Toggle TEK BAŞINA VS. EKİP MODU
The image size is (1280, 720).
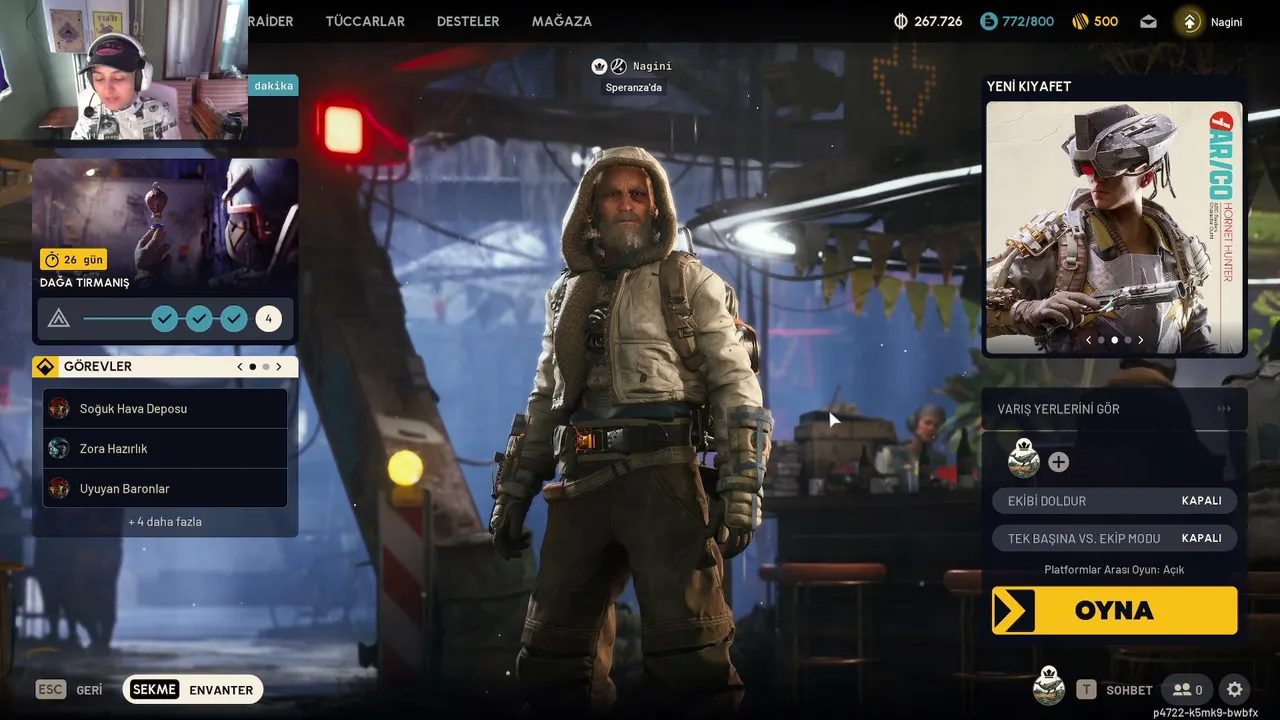coord(1115,538)
